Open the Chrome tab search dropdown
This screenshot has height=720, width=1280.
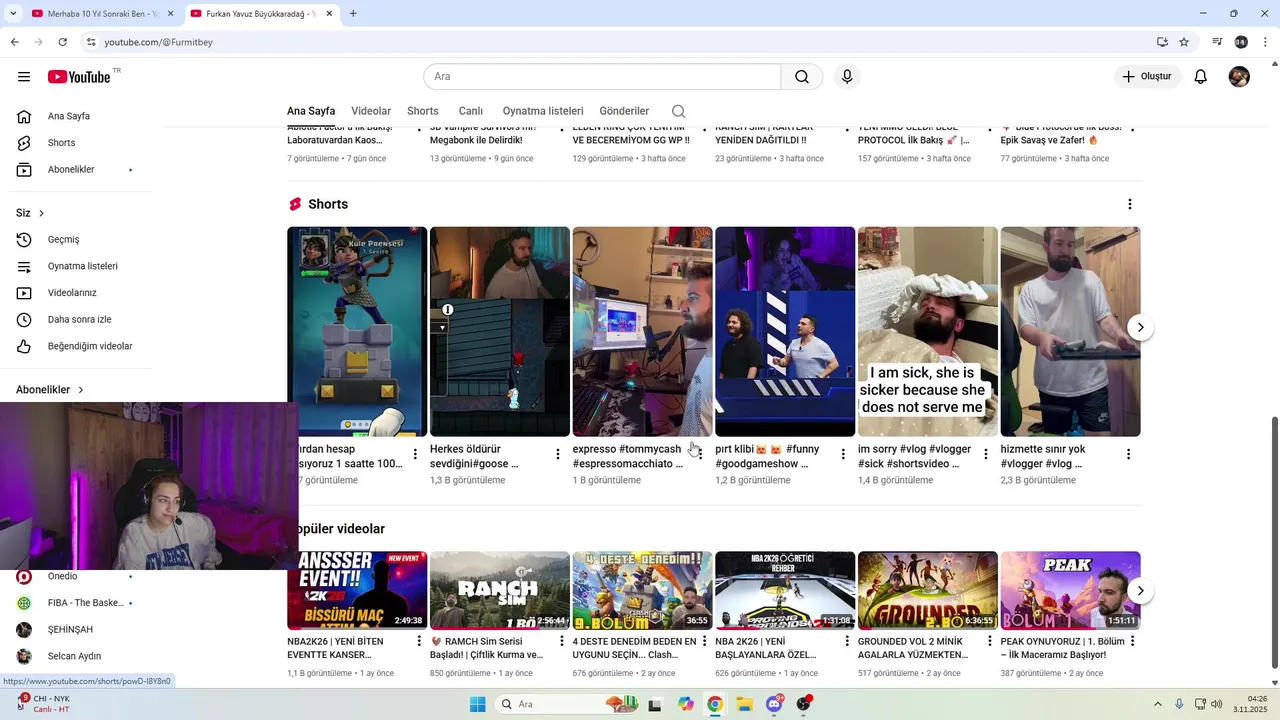tap(13, 14)
